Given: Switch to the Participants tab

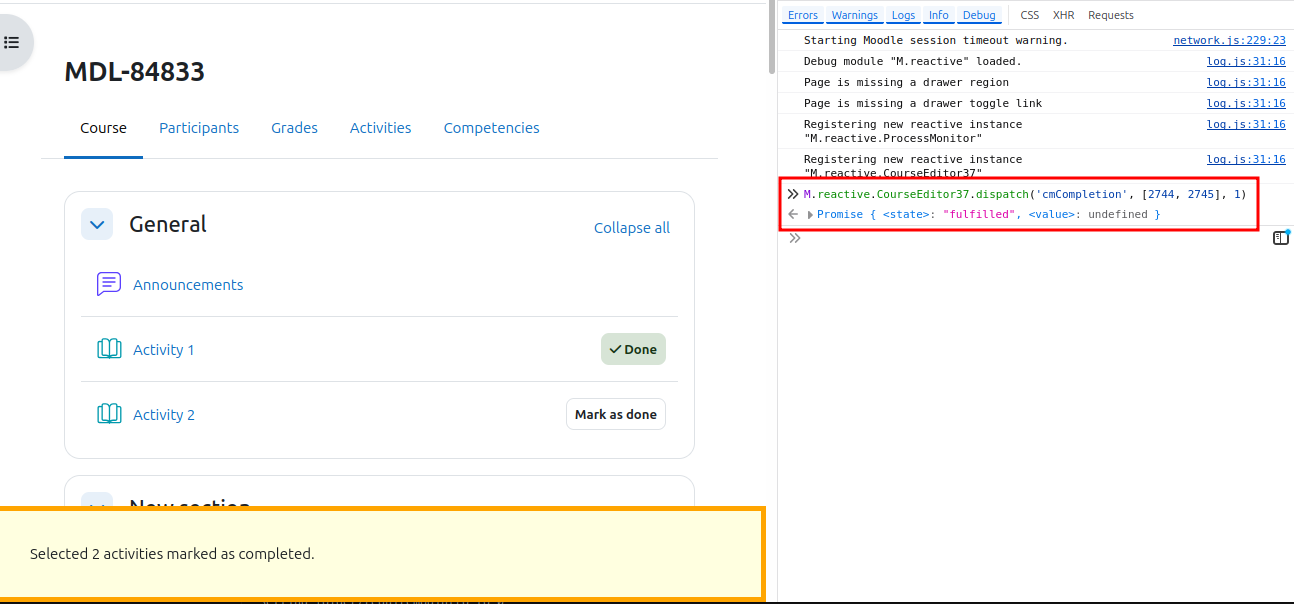Looking at the screenshot, I should pyautogui.click(x=199, y=128).
